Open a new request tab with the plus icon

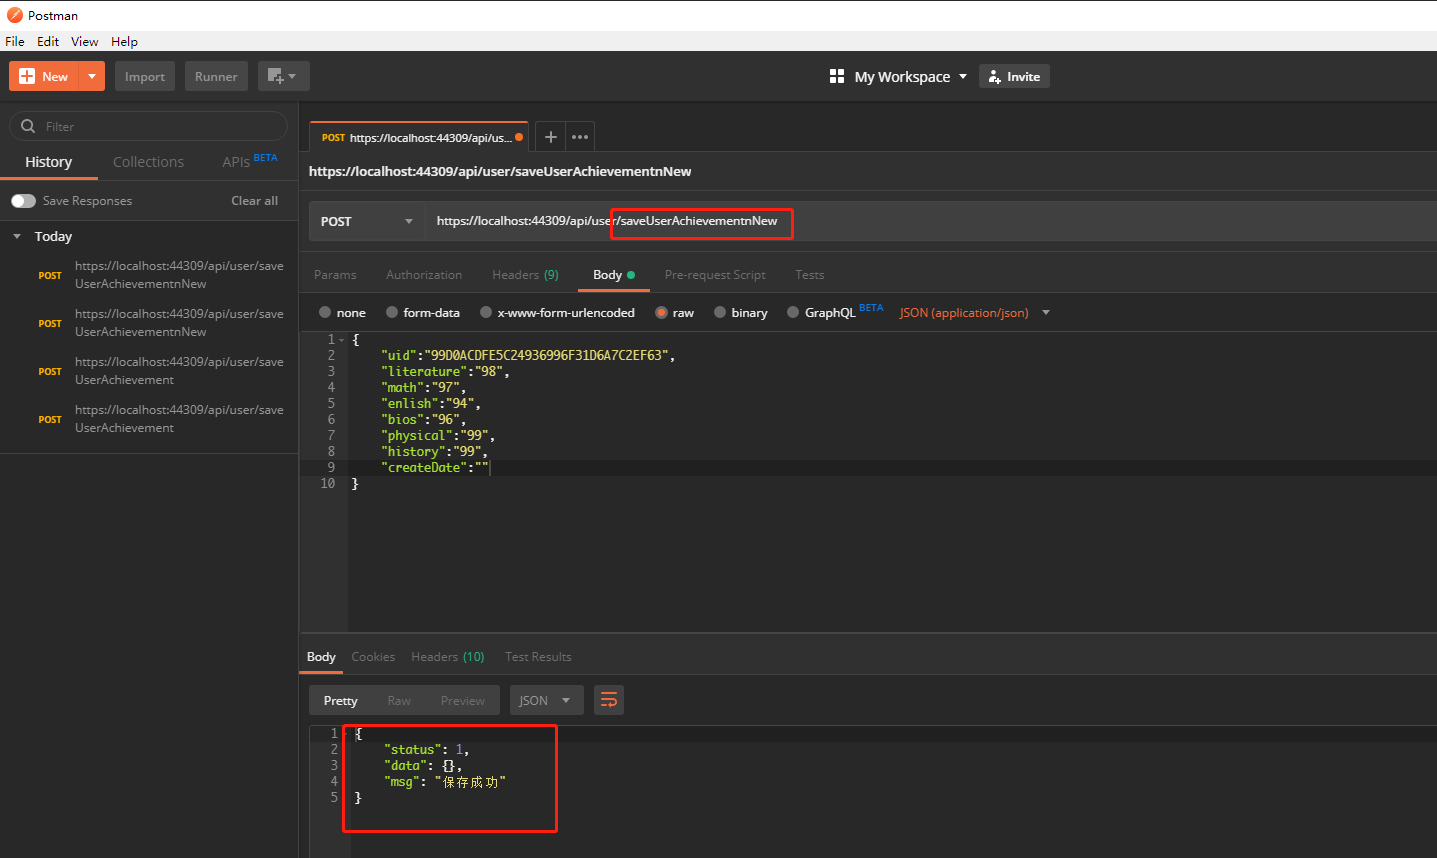[x=550, y=136]
